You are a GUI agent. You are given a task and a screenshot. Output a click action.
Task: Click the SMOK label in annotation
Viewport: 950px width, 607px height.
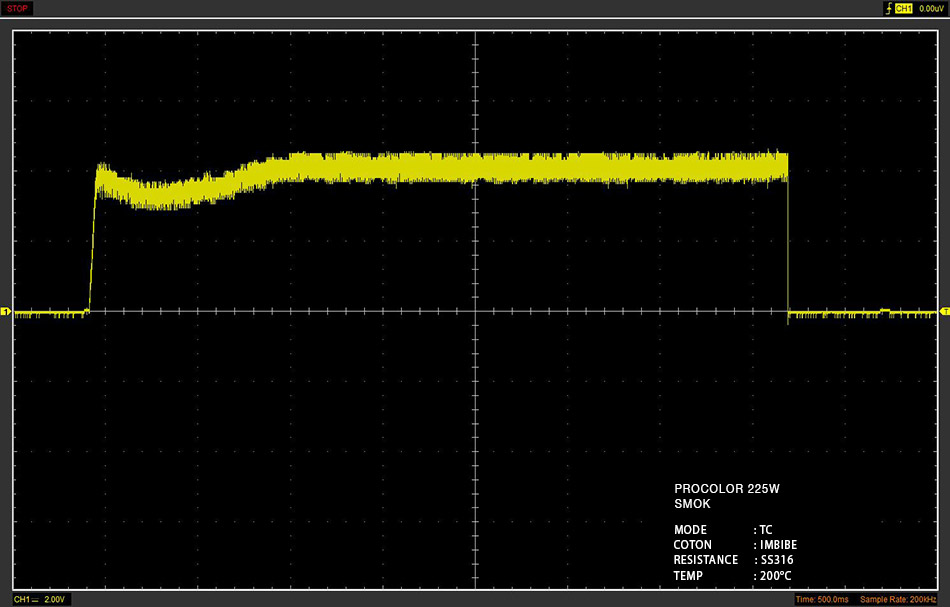click(692, 504)
